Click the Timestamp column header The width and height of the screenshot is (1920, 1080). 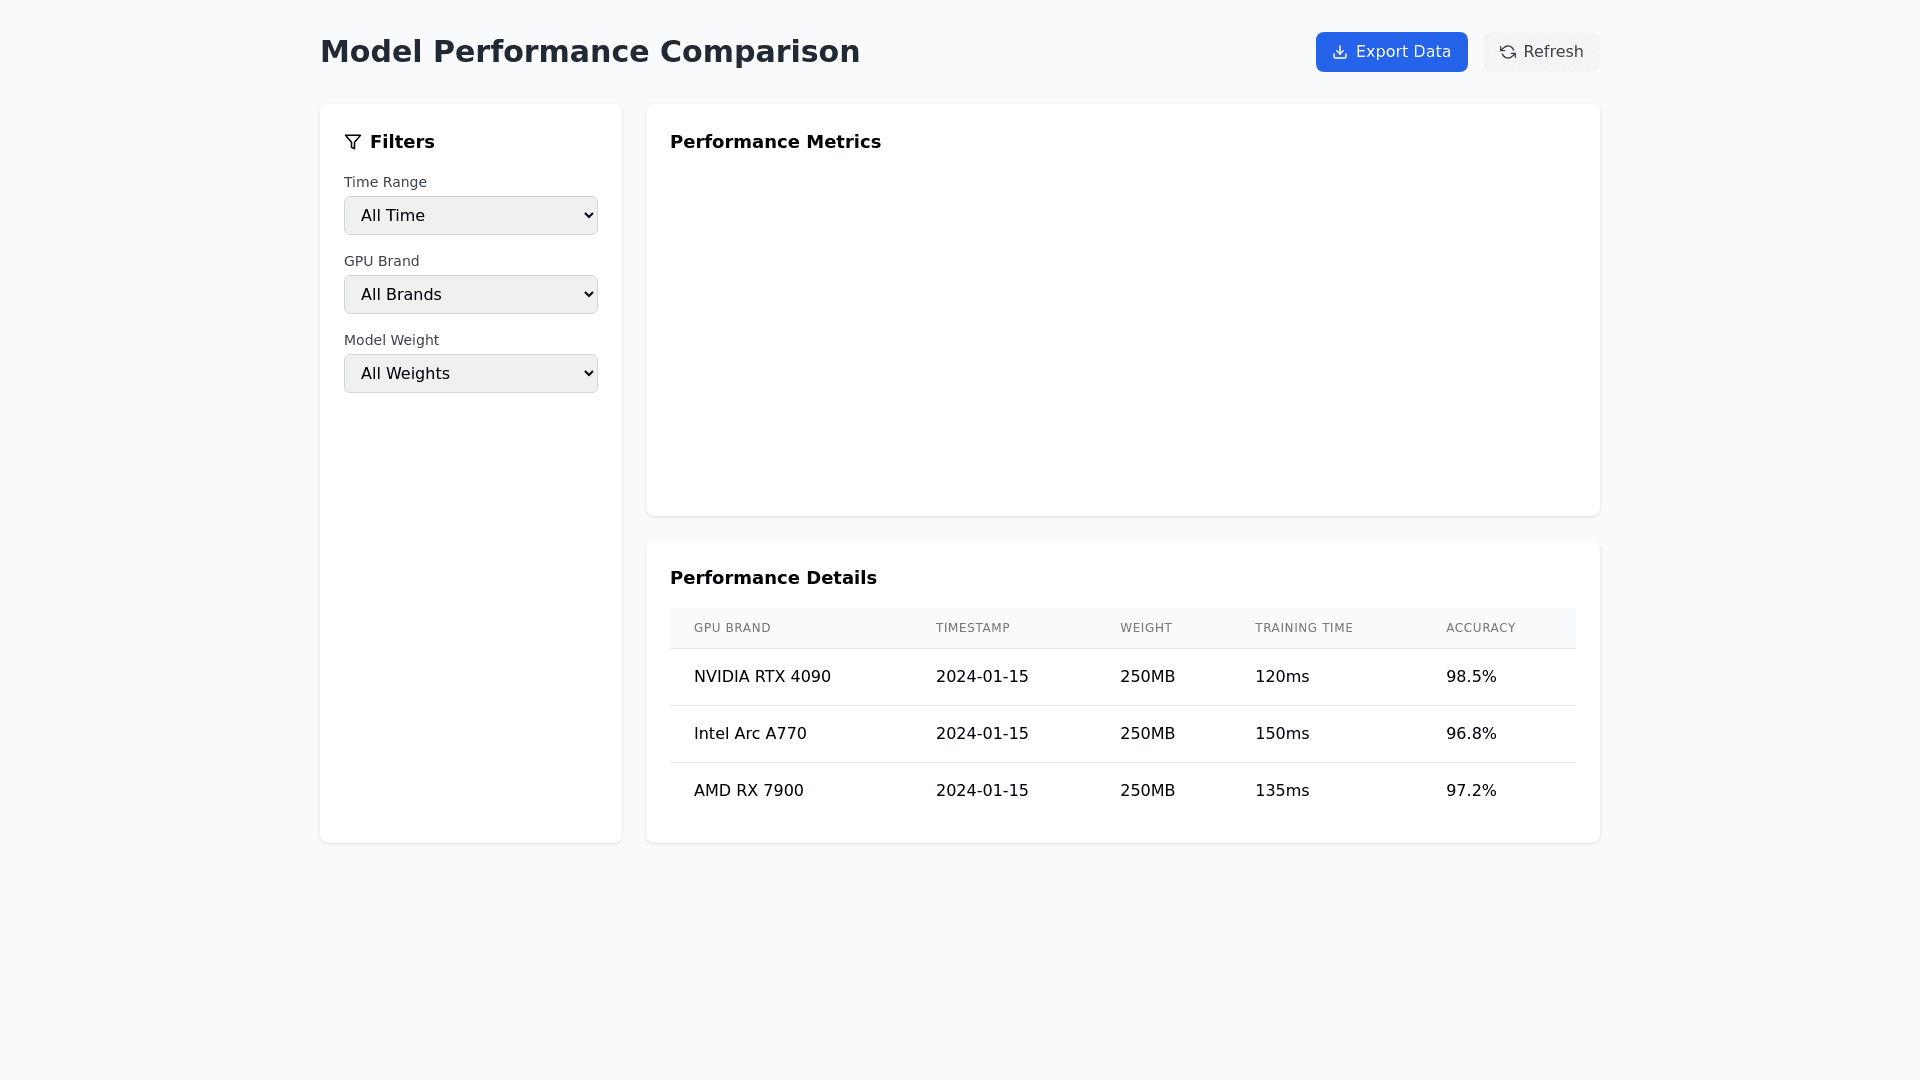973,628
